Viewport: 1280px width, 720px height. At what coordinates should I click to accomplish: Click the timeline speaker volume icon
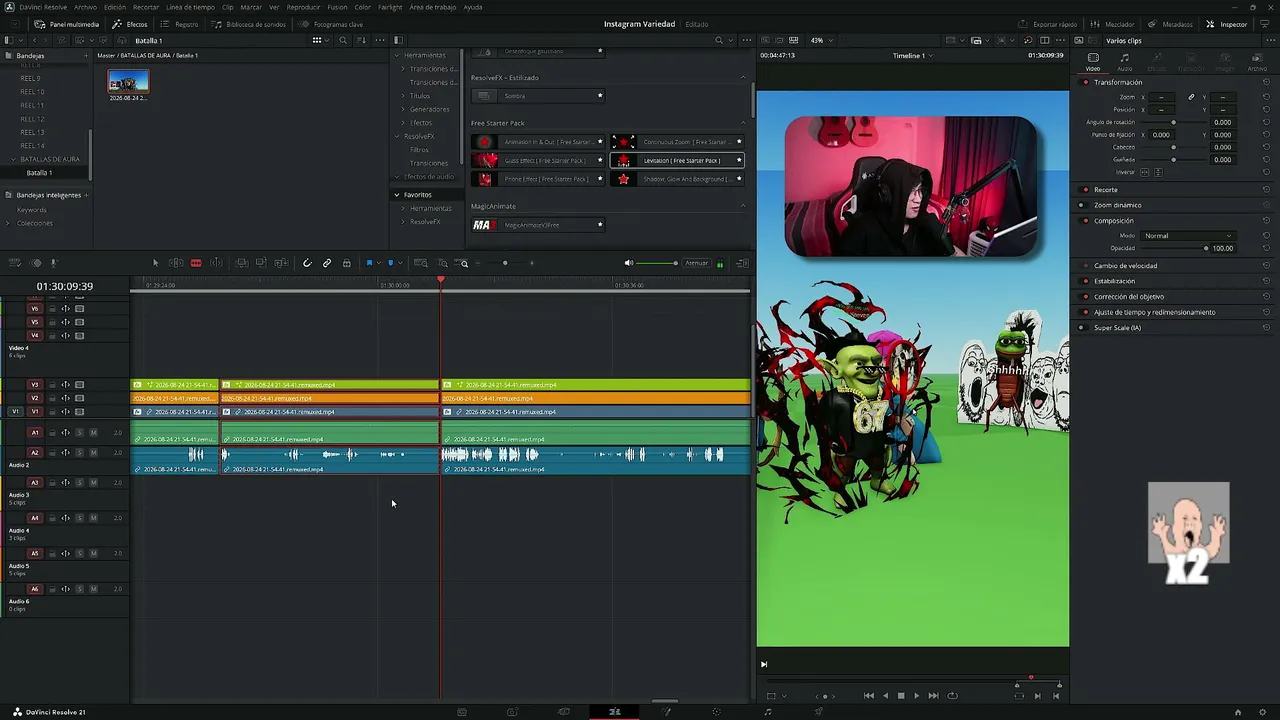point(629,263)
